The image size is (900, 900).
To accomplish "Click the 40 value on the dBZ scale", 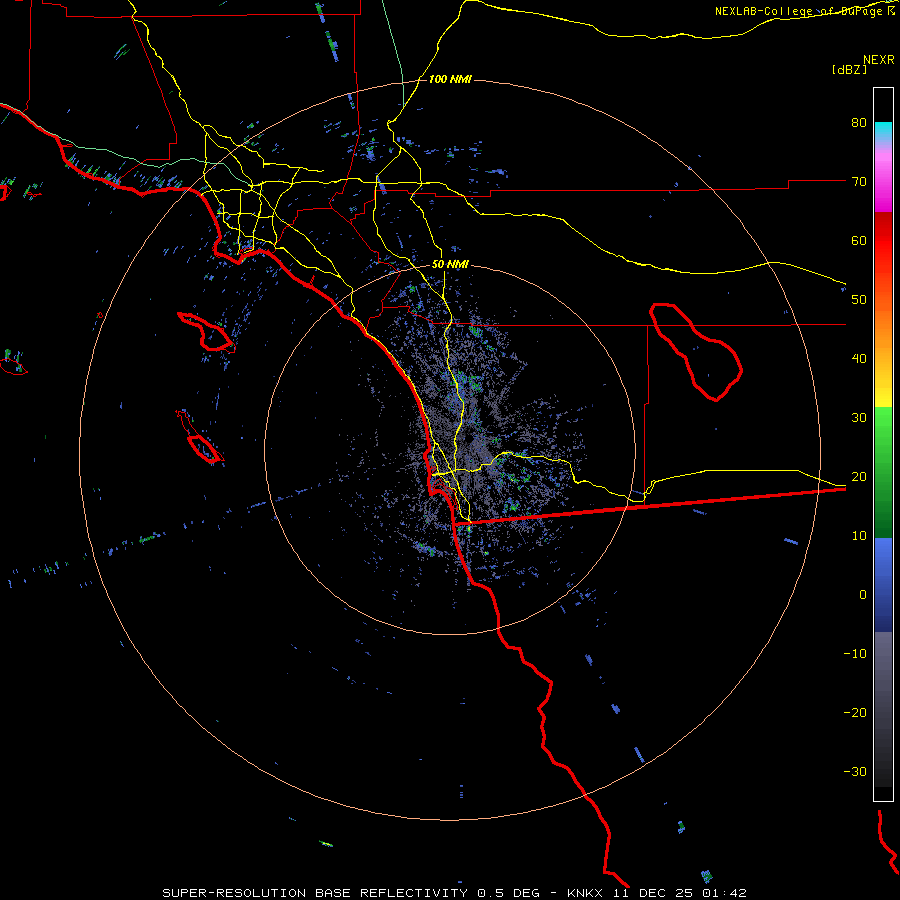I will click(x=859, y=358).
